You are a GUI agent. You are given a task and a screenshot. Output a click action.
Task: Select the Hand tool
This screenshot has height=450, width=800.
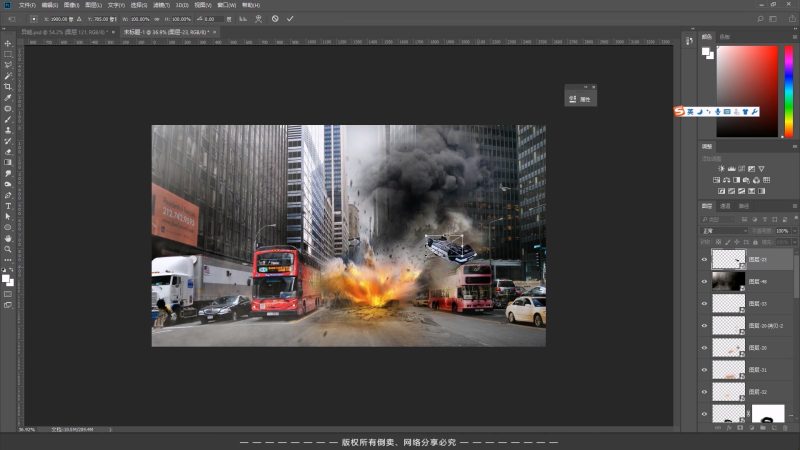click(8, 238)
